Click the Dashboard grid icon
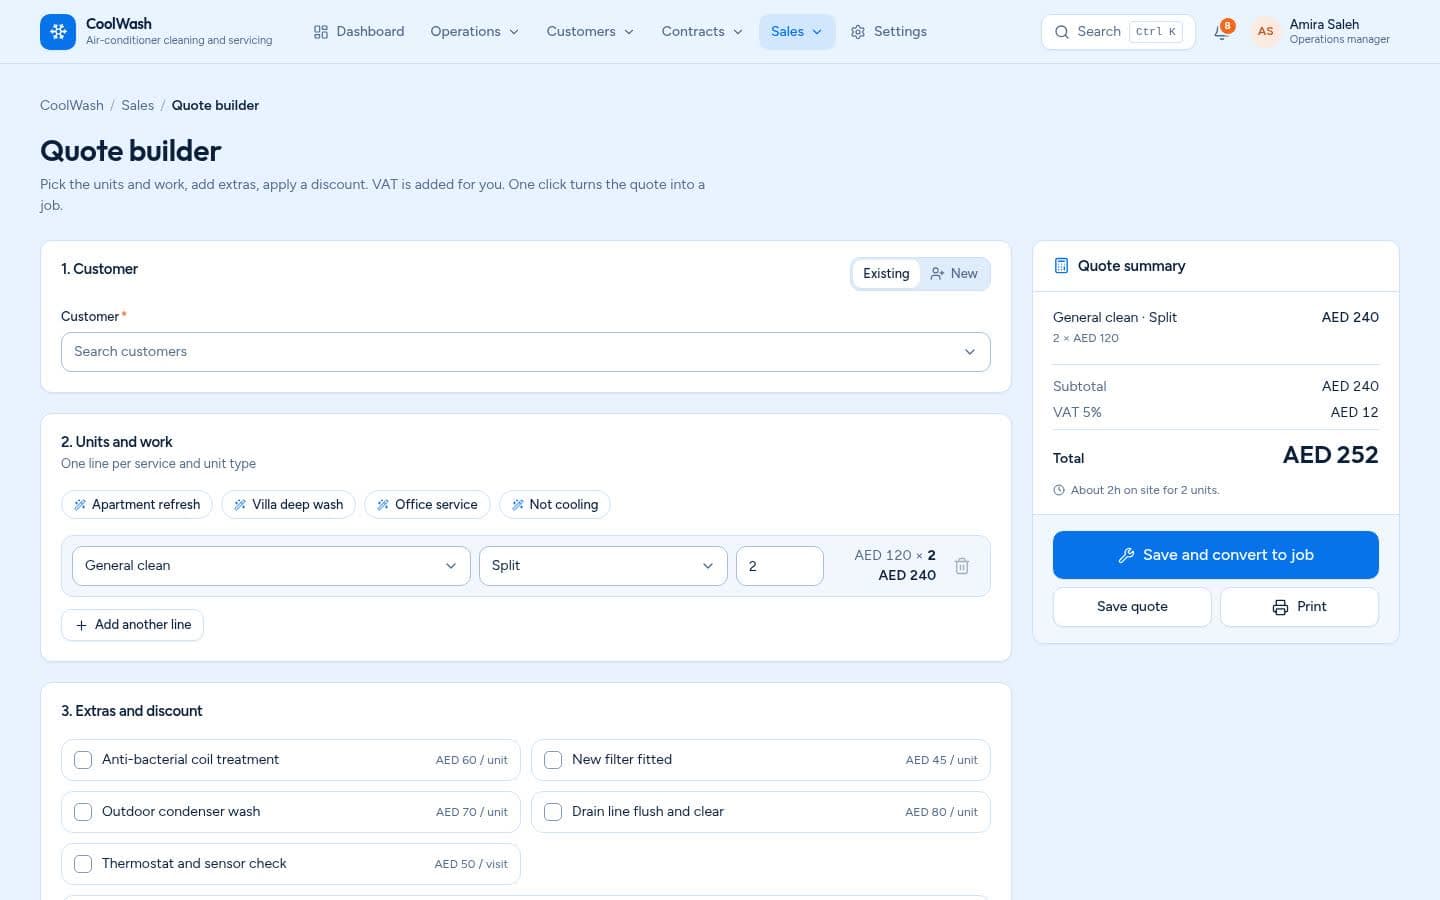1440x900 pixels. (x=321, y=32)
